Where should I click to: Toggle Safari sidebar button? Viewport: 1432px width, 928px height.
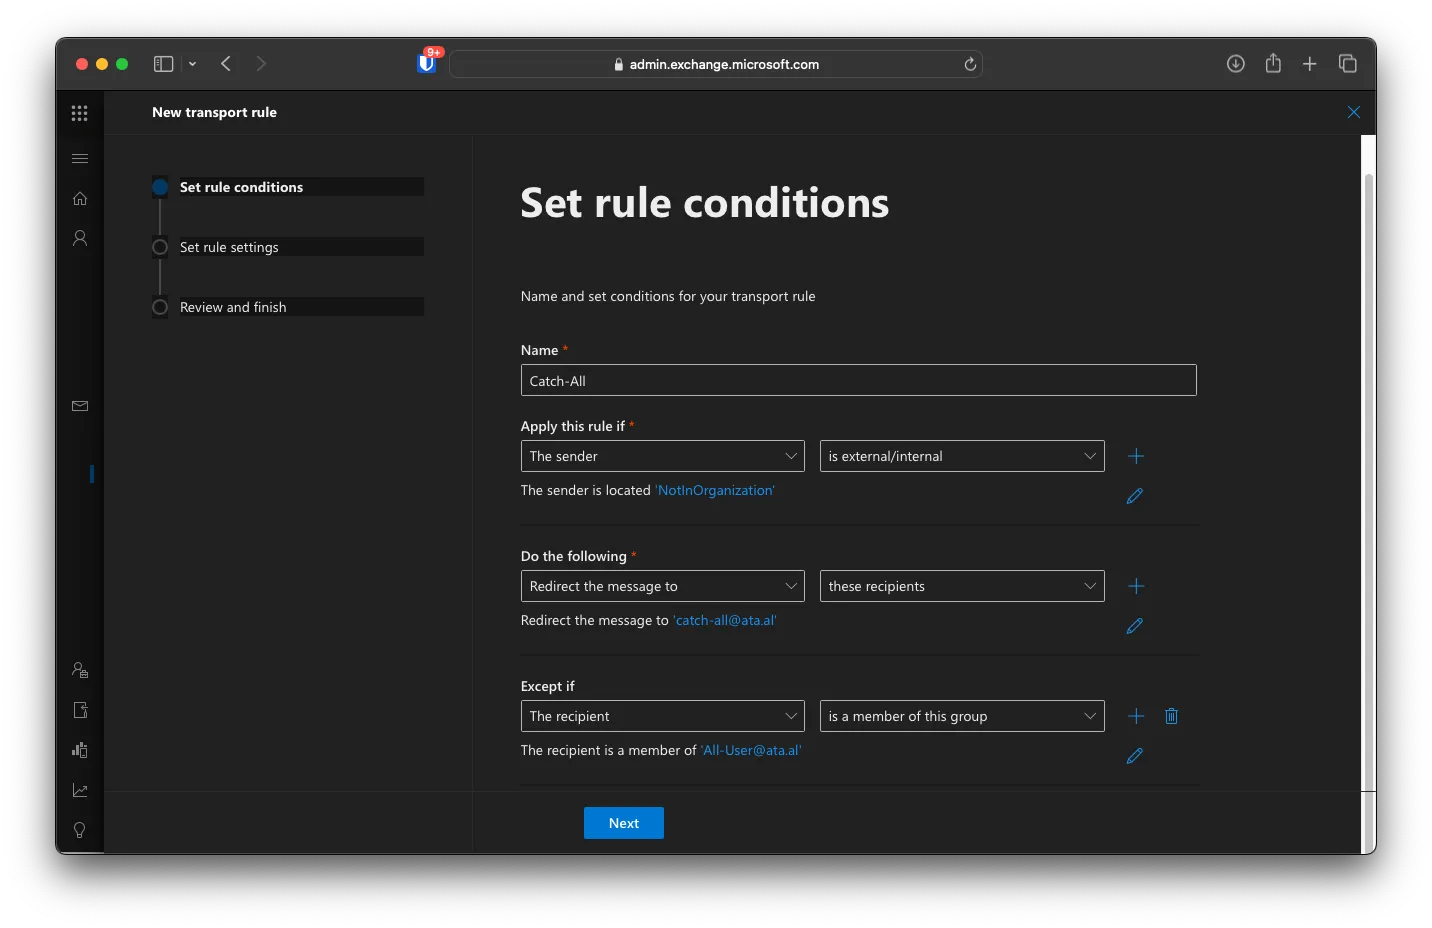164,64
